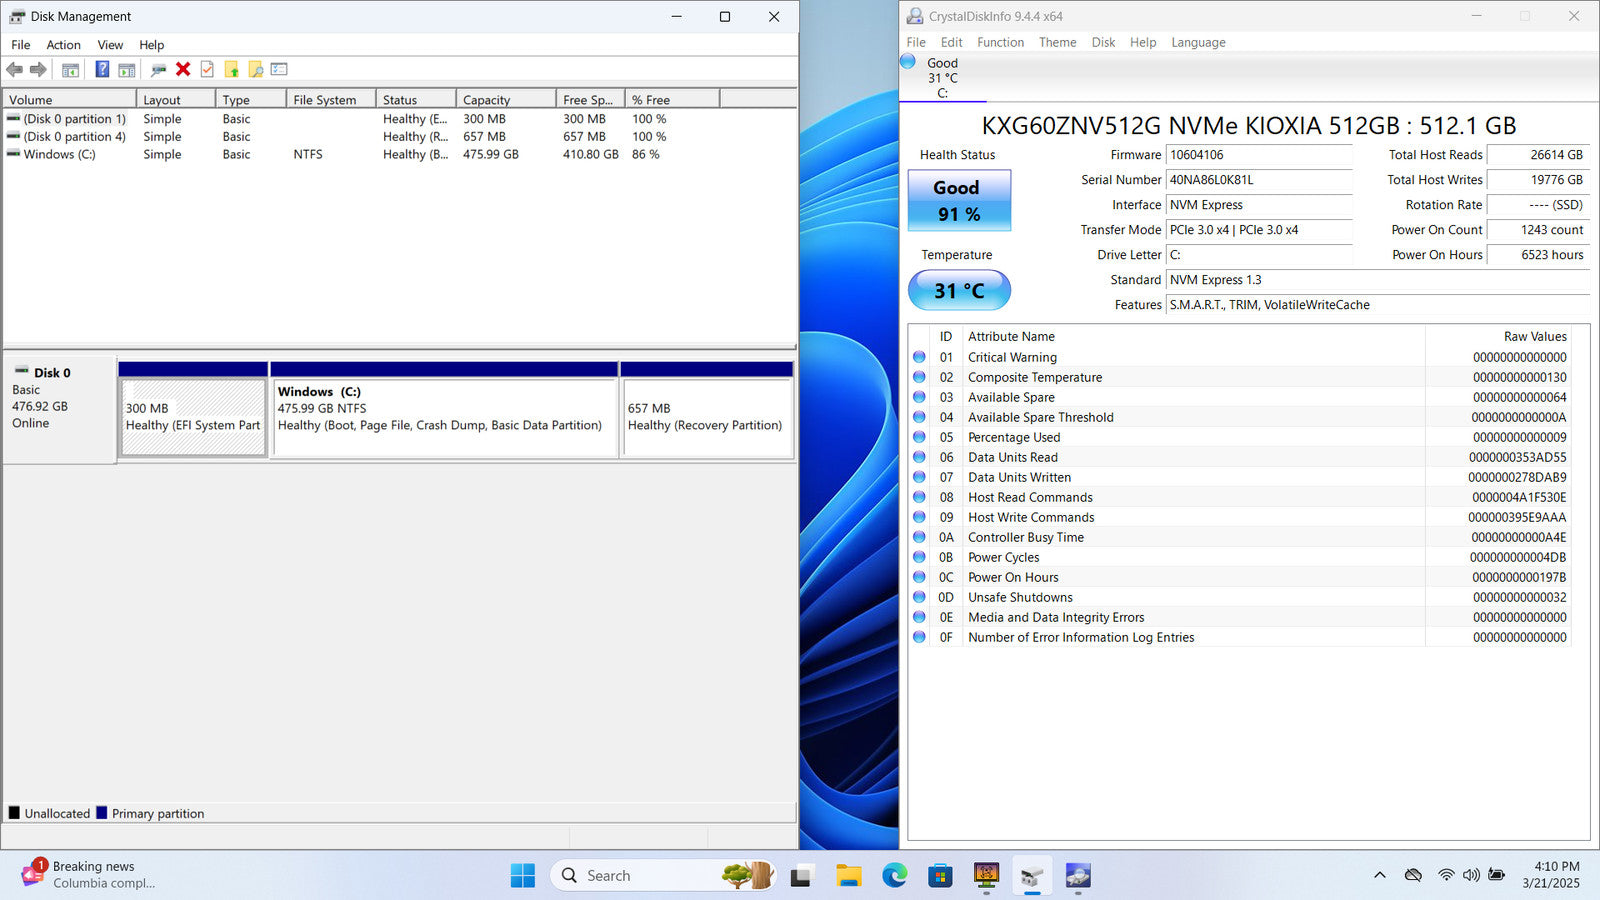Open CrystalDiskInfo Disk menu

coord(1103,42)
